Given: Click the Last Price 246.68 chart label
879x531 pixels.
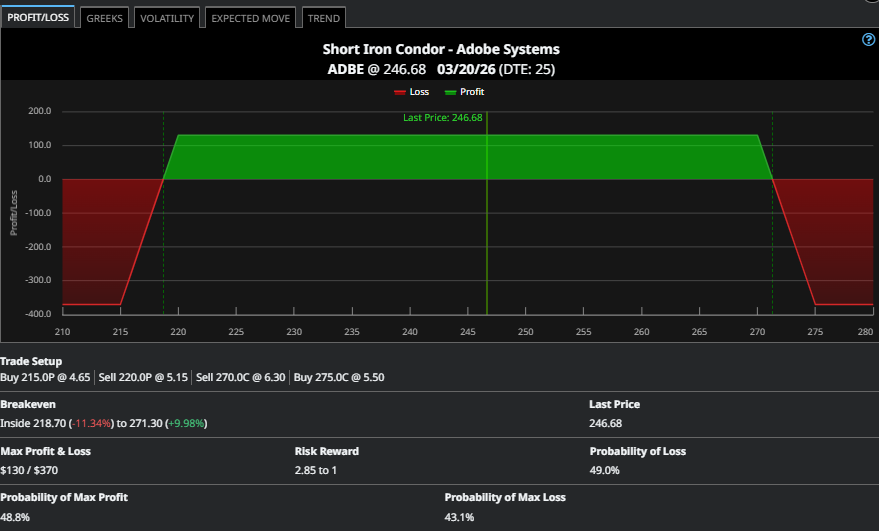Looking at the screenshot, I should coord(442,117).
